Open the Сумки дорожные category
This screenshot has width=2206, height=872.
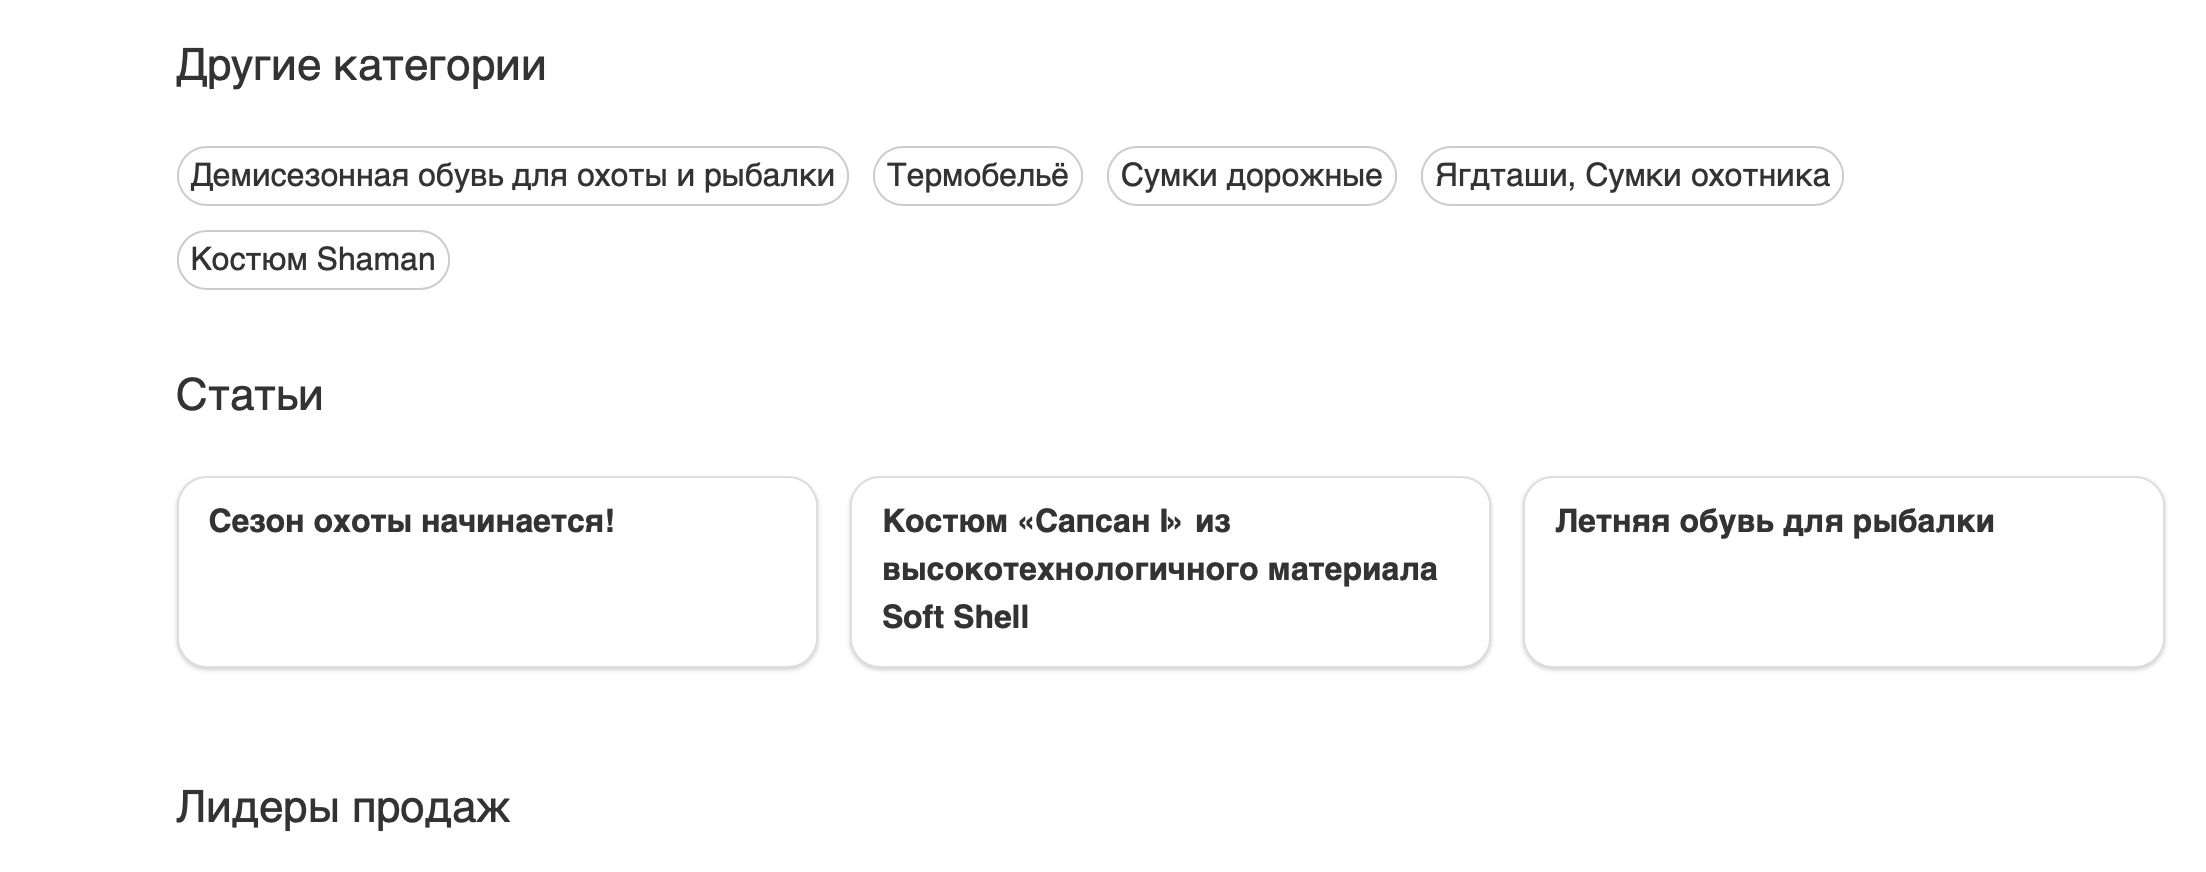(x=1251, y=176)
